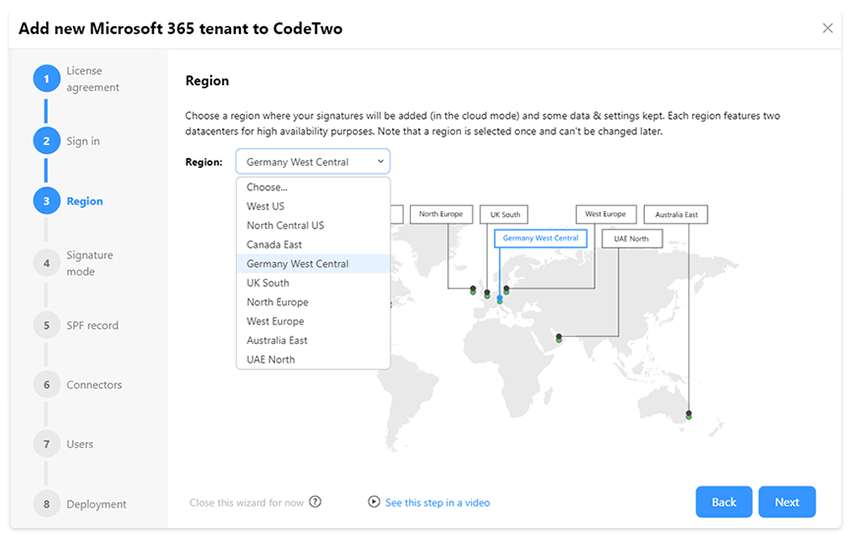Click the Germany West Central map label
The image size is (850, 540).
540,238
